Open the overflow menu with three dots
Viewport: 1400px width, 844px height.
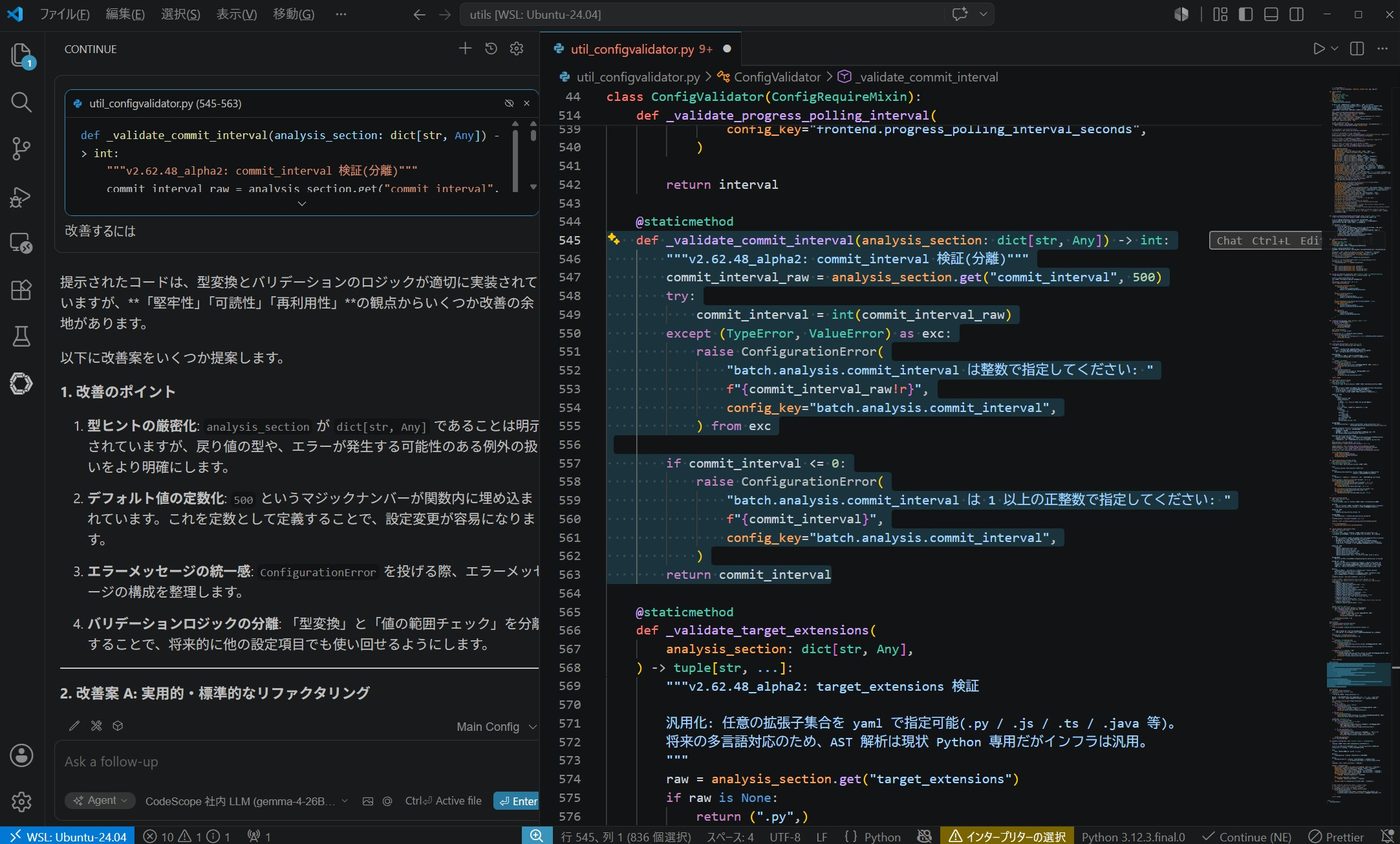pyautogui.click(x=341, y=14)
